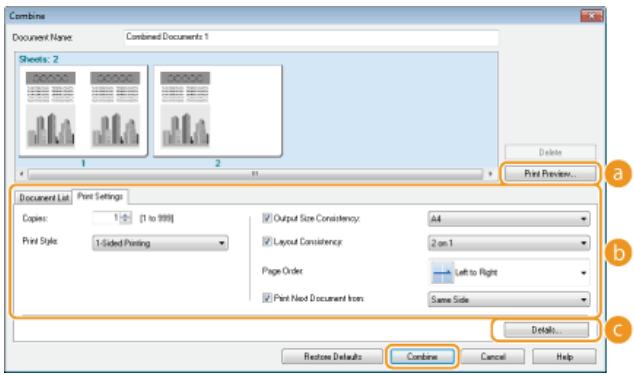Click the Document Name input field

(311, 37)
